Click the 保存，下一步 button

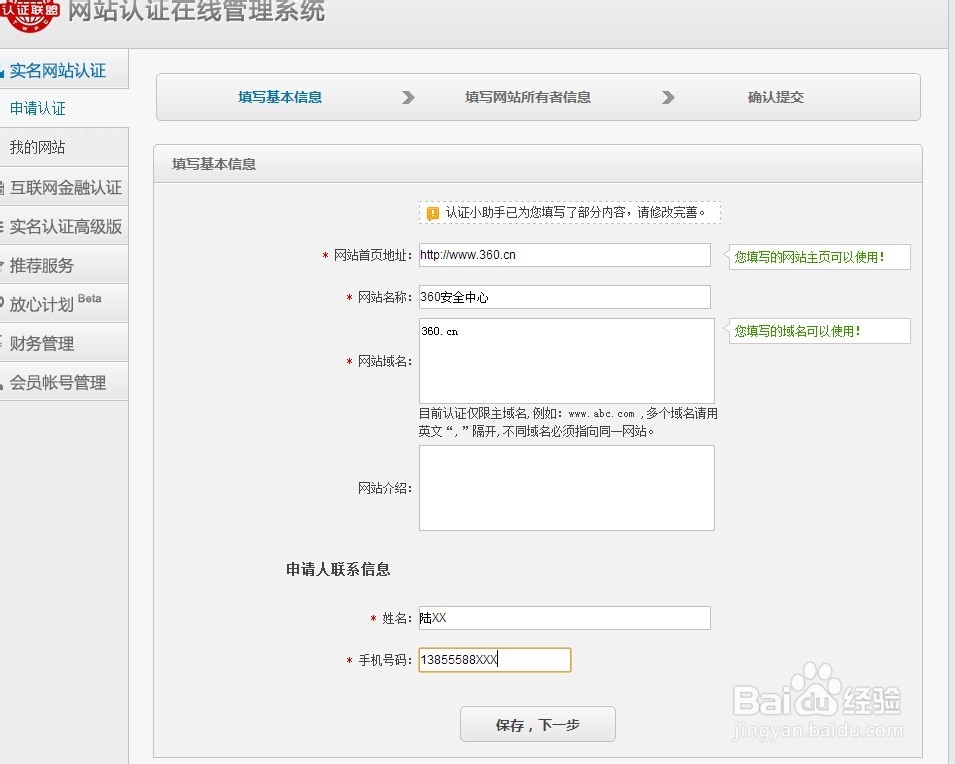(538, 724)
